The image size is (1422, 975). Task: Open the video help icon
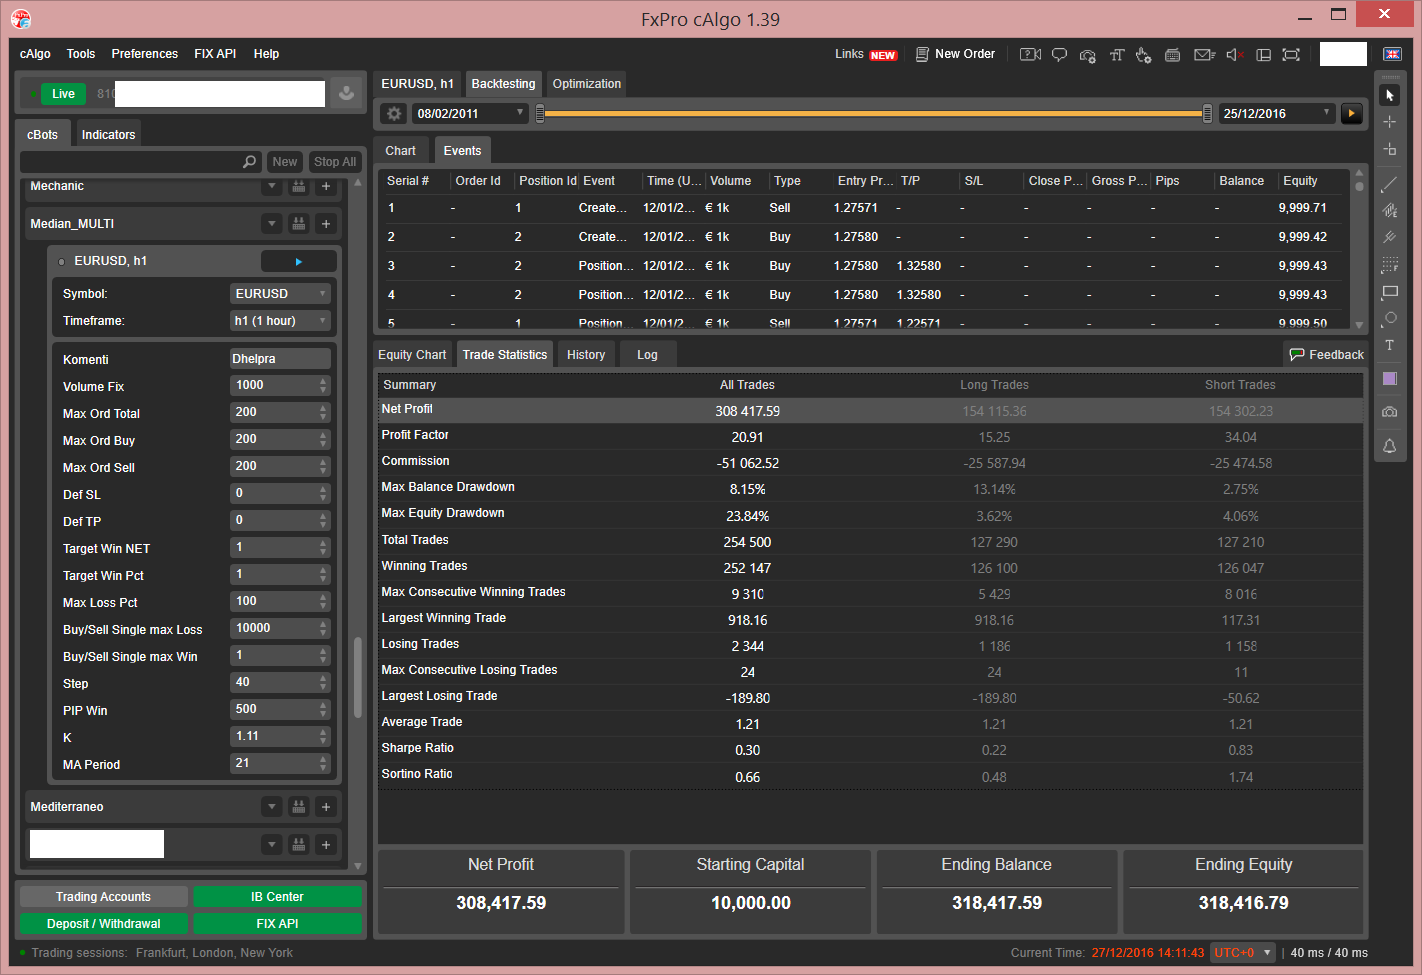[1030, 55]
